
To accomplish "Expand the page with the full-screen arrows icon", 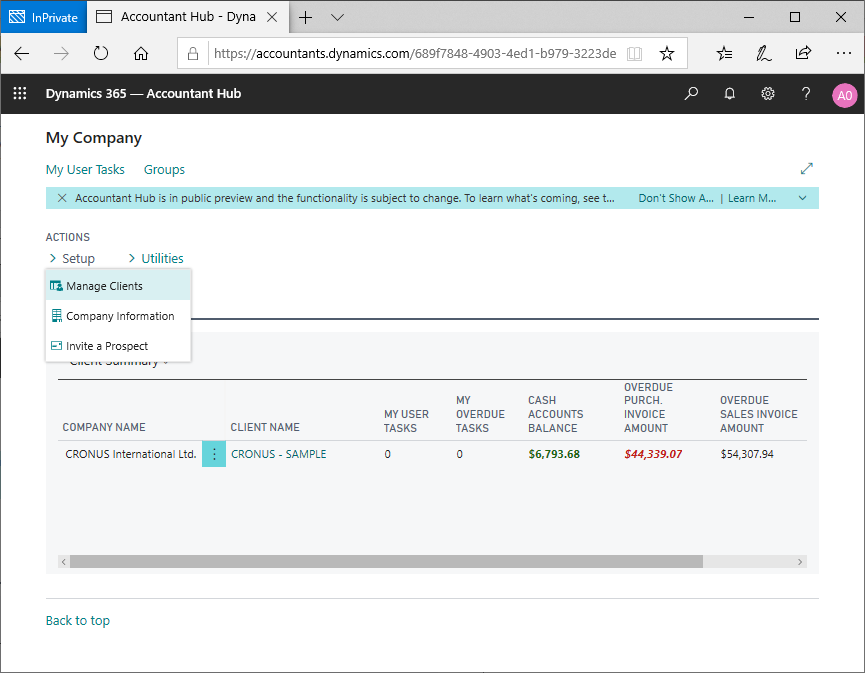I will 807,169.
